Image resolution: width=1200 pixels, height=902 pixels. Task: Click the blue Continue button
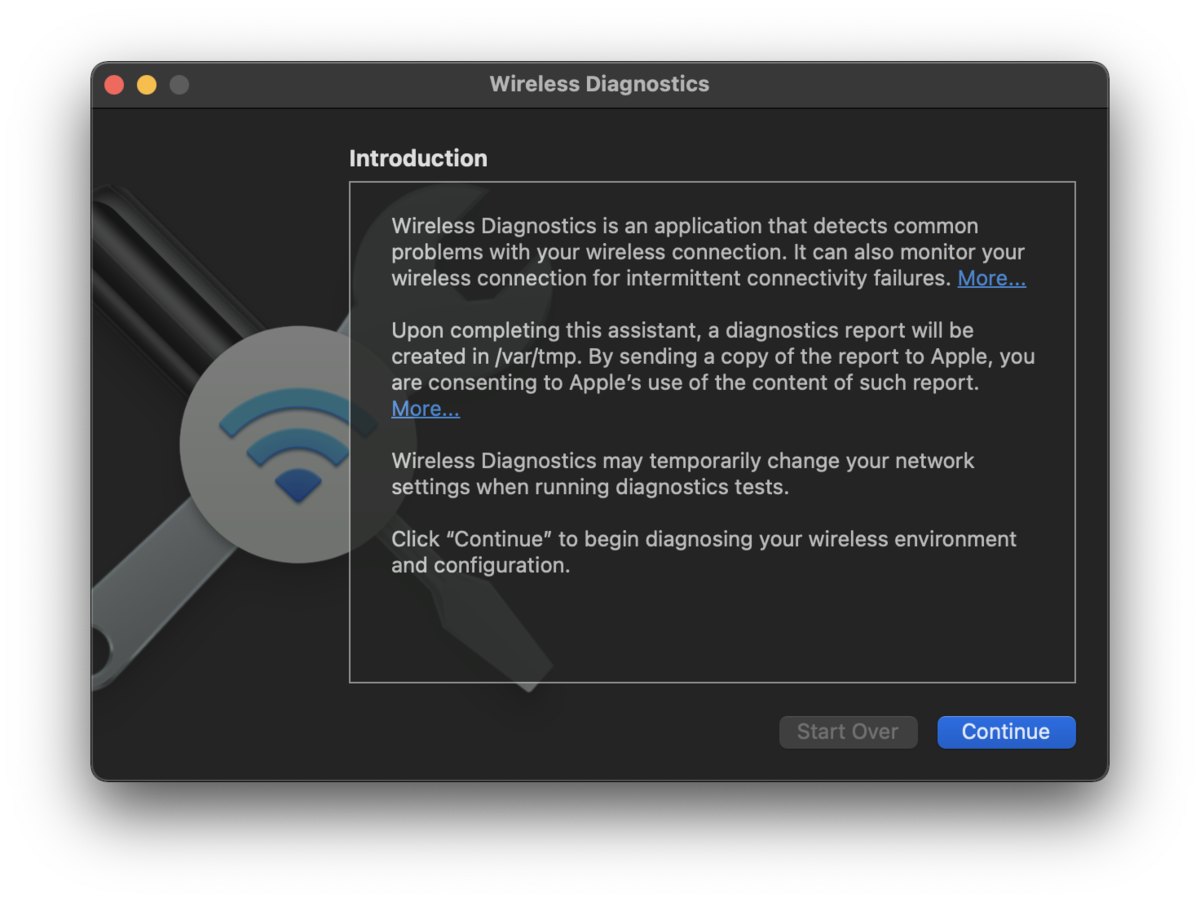coord(1006,732)
